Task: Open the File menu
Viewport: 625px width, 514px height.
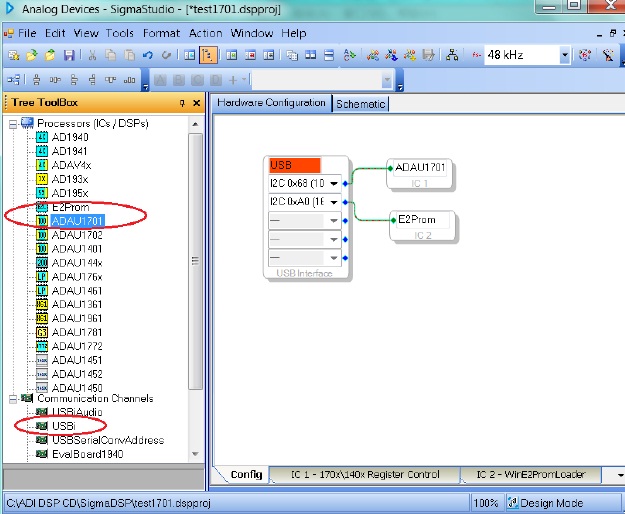Action: 27,33
